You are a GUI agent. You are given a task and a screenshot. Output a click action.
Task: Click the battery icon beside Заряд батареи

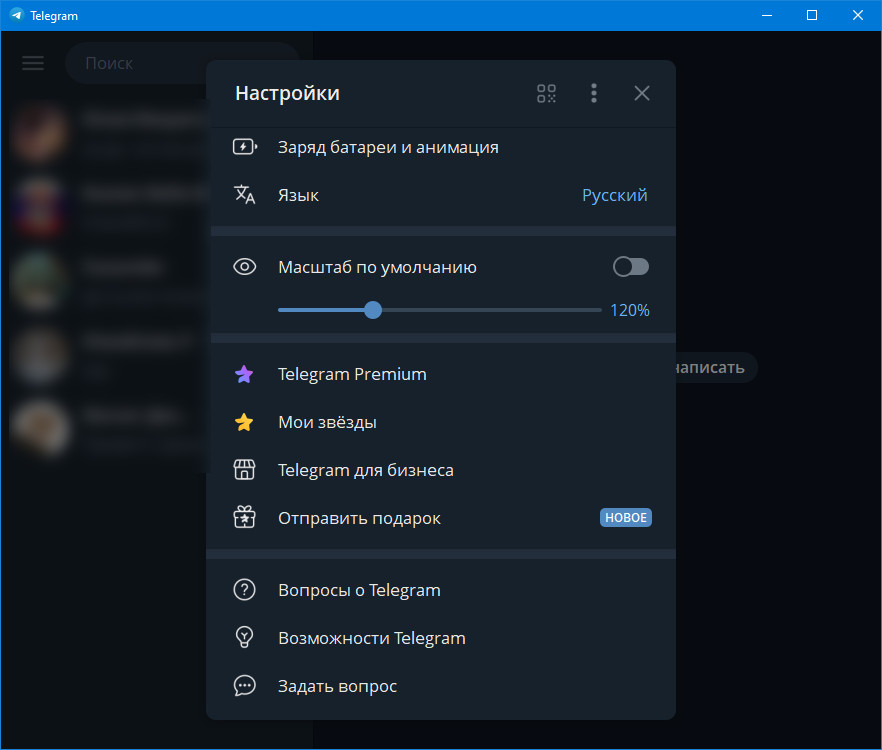click(245, 147)
